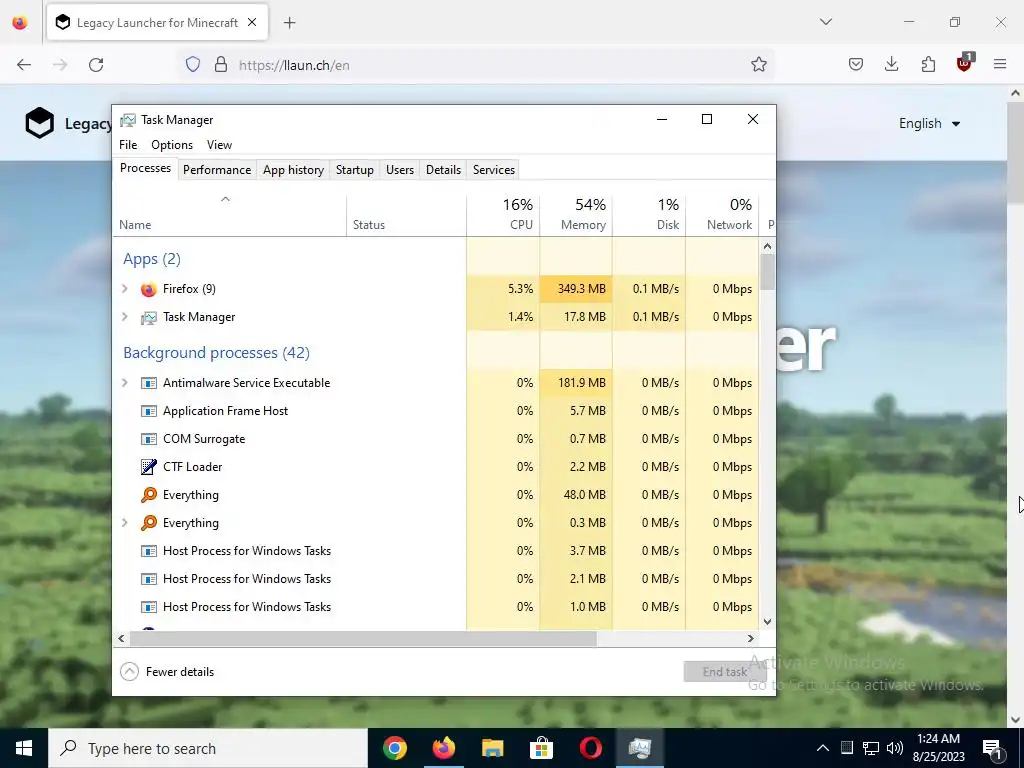The width and height of the screenshot is (1024, 768).
Task: Open Firefox downloads panel
Action: (891, 64)
